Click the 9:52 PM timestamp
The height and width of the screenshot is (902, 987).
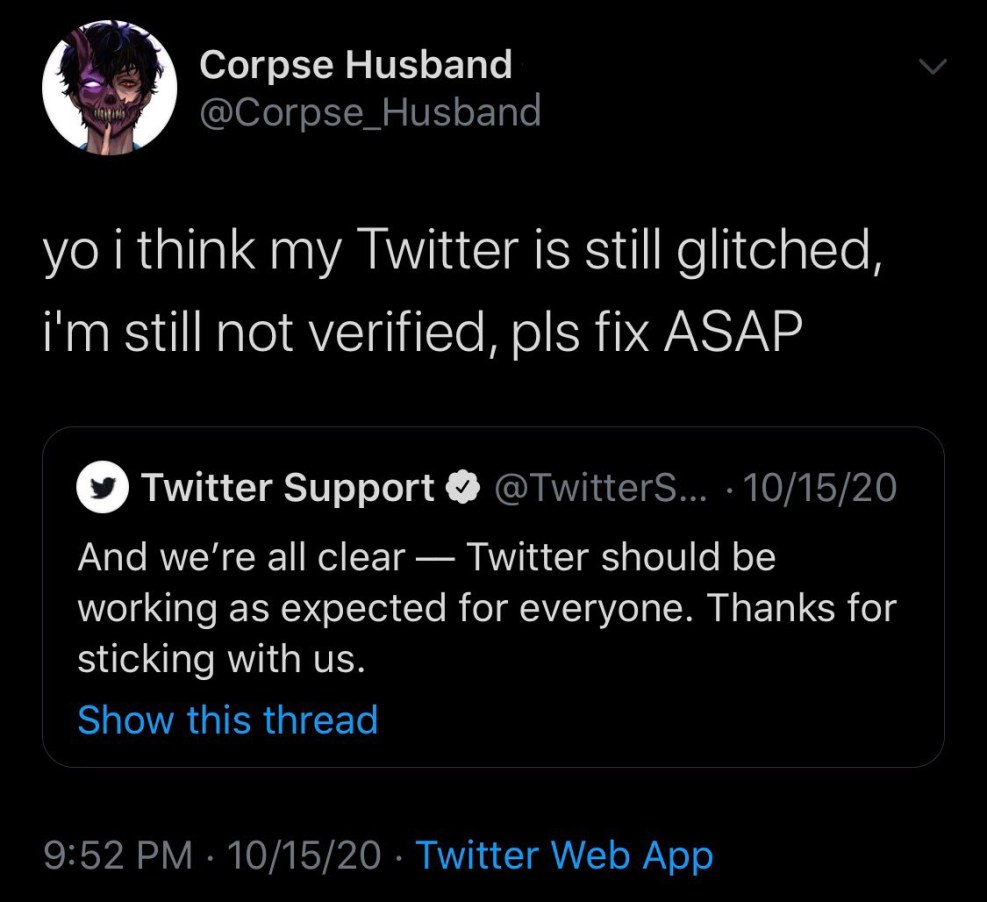tap(119, 855)
